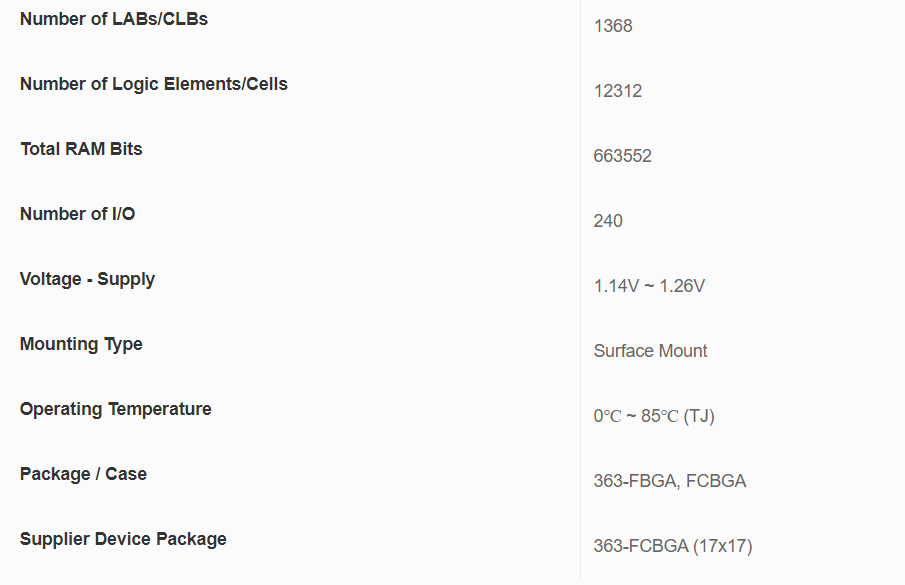Click the 'Total RAM Bits' label
This screenshot has width=905, height=585.
(x=81, y=149)
